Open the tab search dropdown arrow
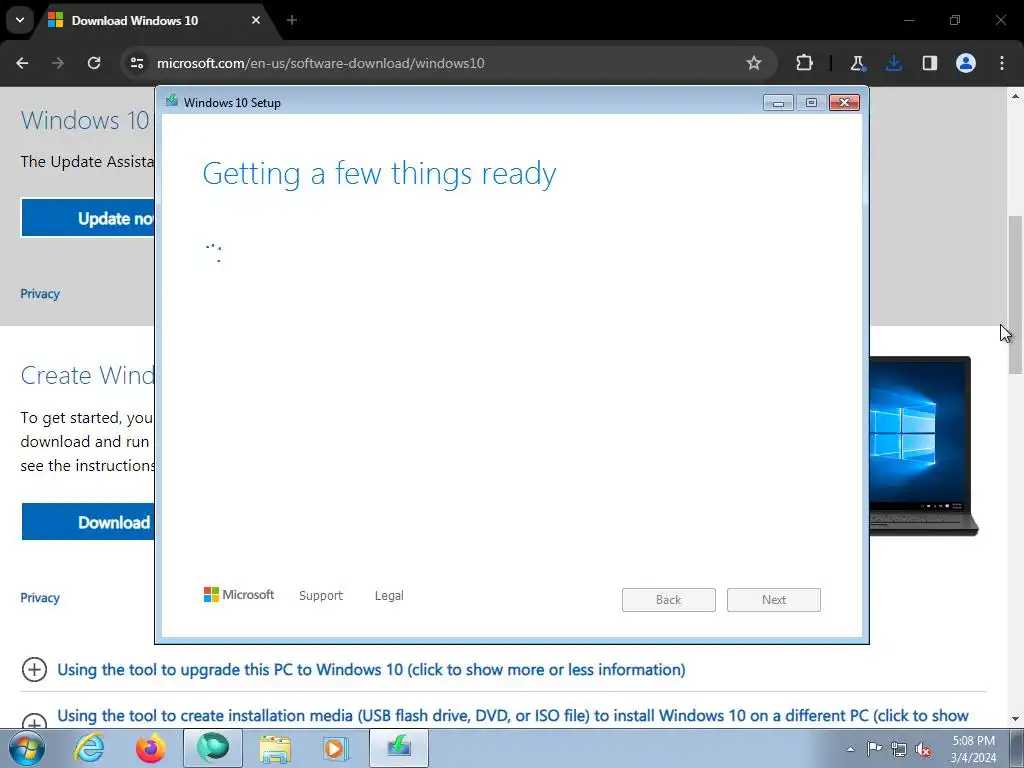The height and width of the screenshot is (768, 1024). [20, 20]
